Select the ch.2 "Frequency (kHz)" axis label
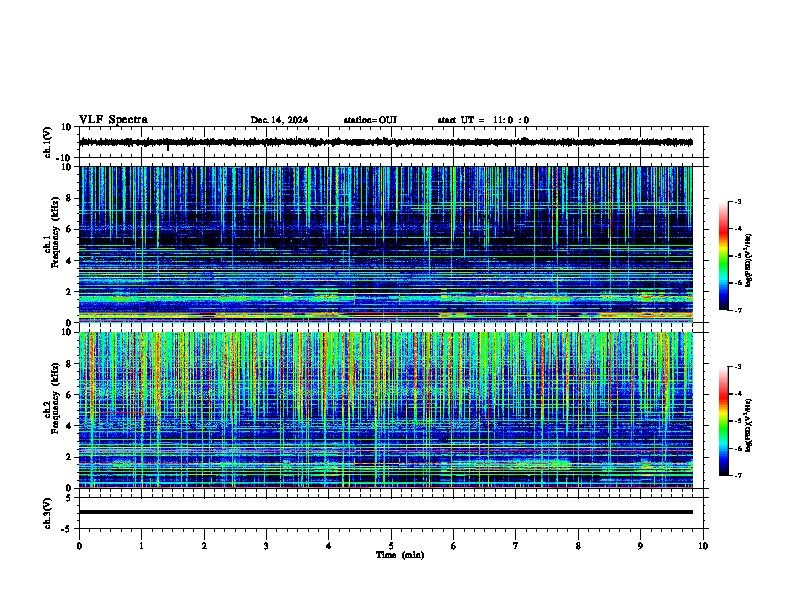Viewport: 792px width, 612px height. pos(54,398)
